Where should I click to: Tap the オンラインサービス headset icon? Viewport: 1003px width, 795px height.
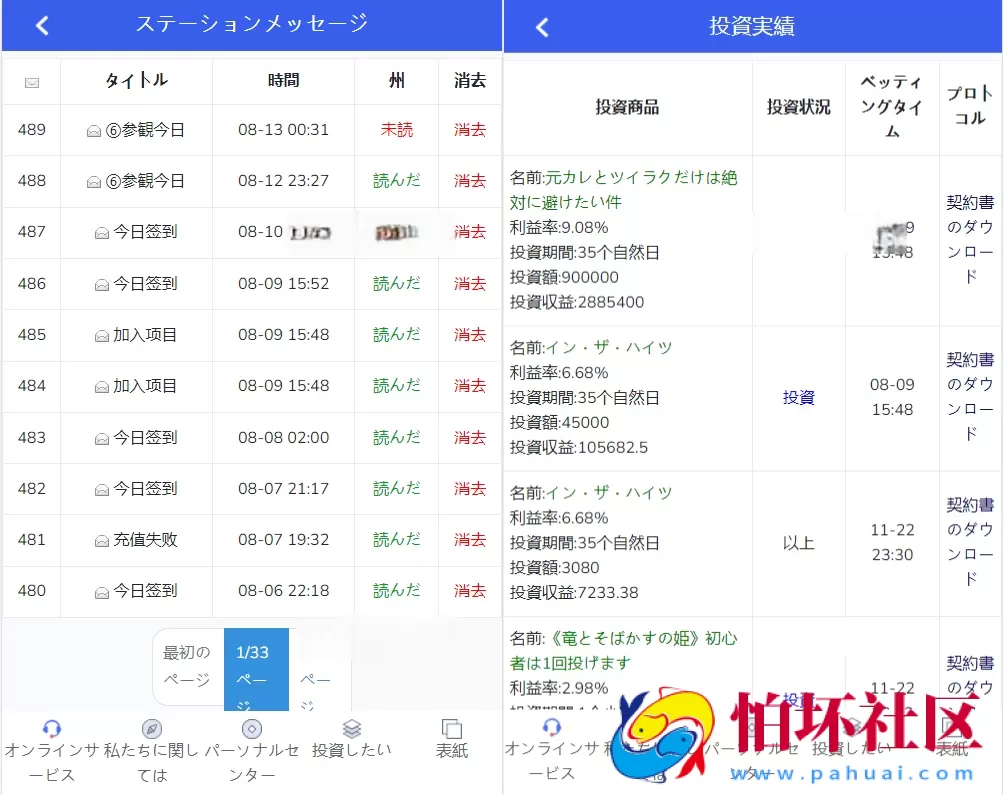click(x=52, y=728)
